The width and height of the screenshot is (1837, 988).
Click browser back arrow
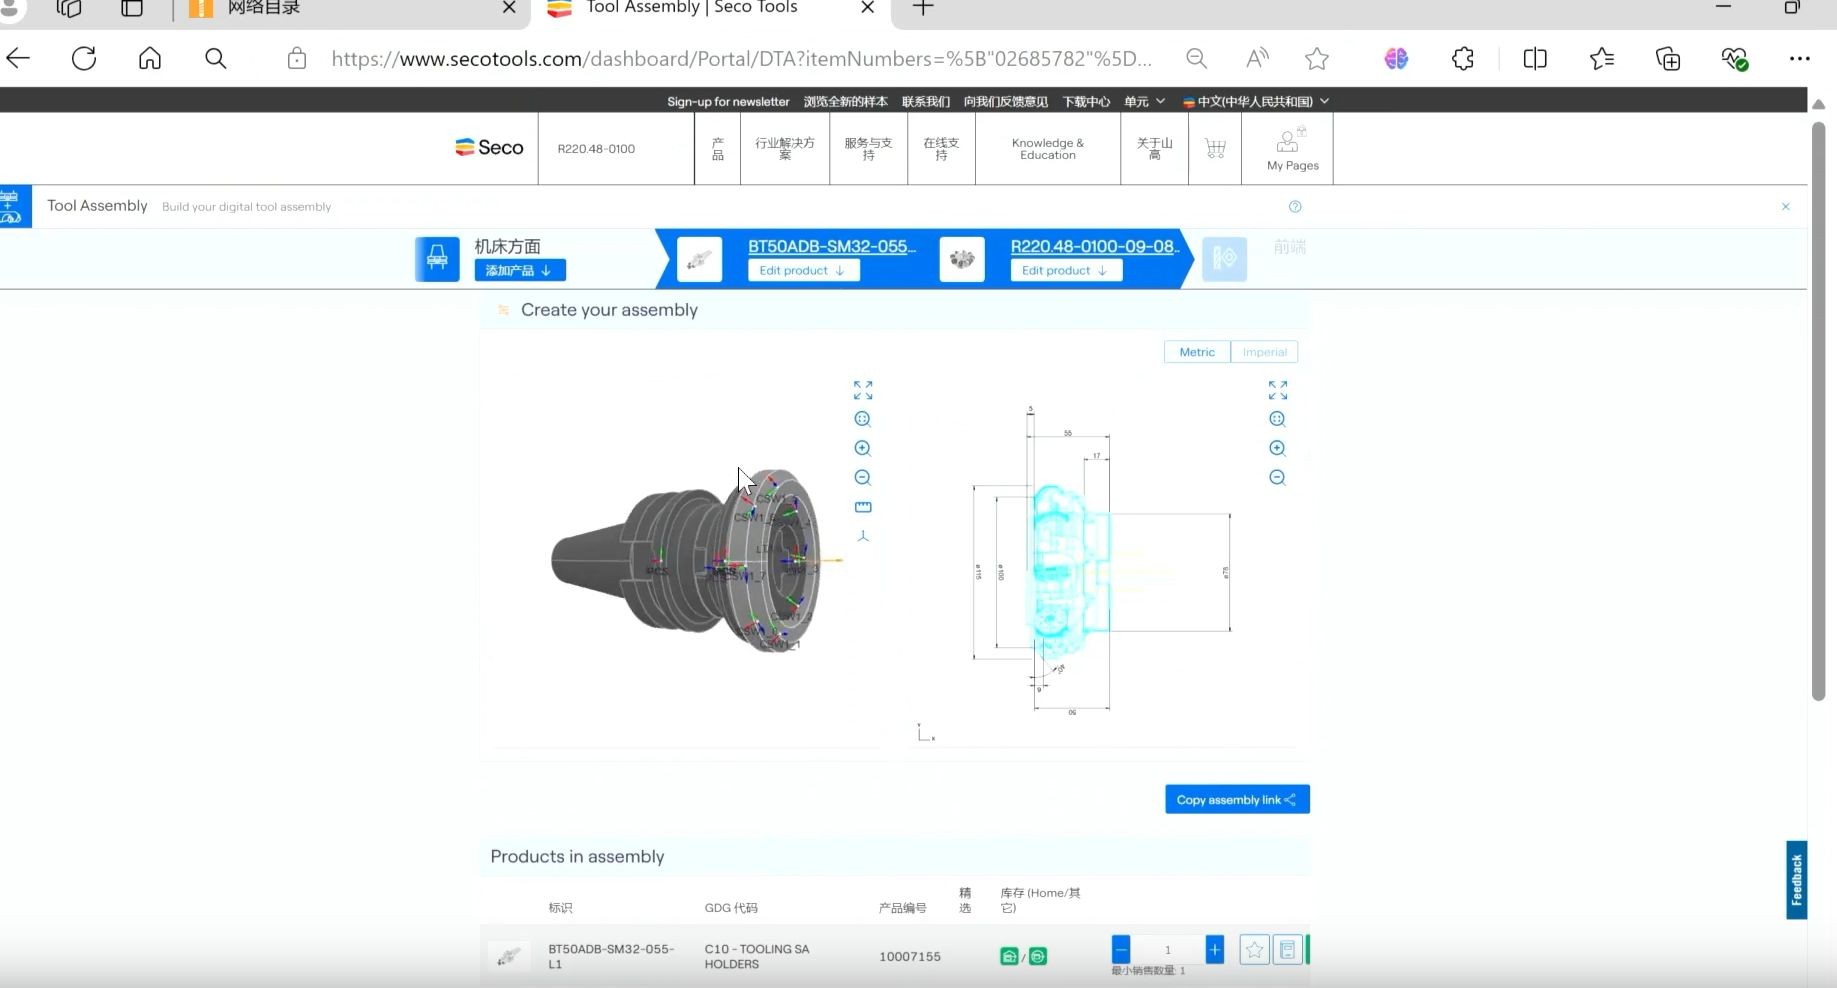coord(18,59)
